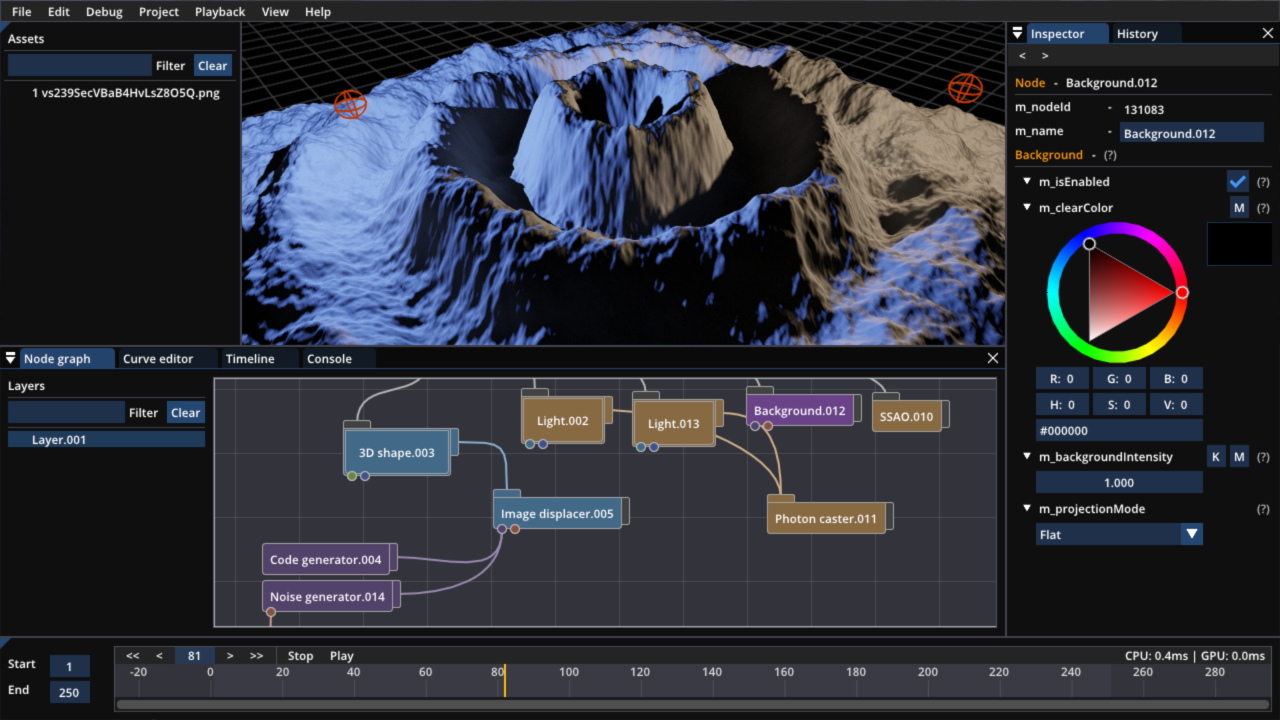The image size is (1280, 720).
Task: Click the m_projectionMode help (?) icon
Action: (x=1263, y=509)
